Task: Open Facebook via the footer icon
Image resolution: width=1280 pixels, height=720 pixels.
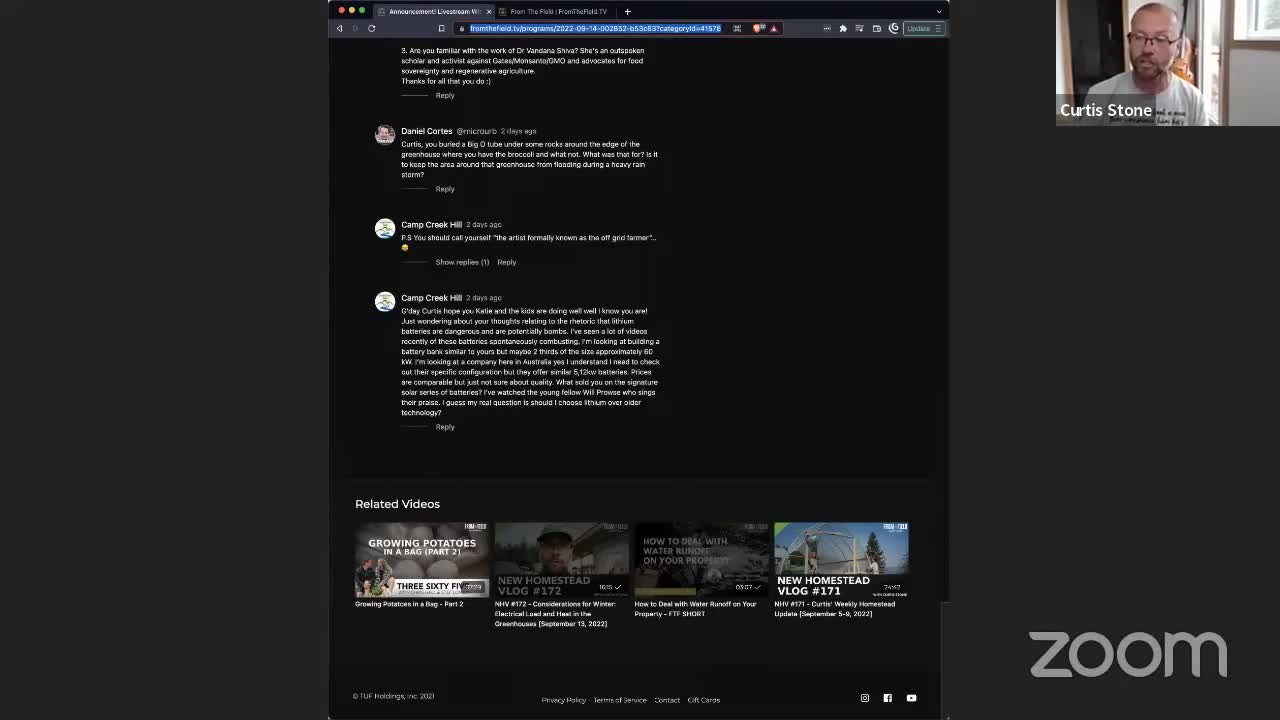Action: coord(887,698)
